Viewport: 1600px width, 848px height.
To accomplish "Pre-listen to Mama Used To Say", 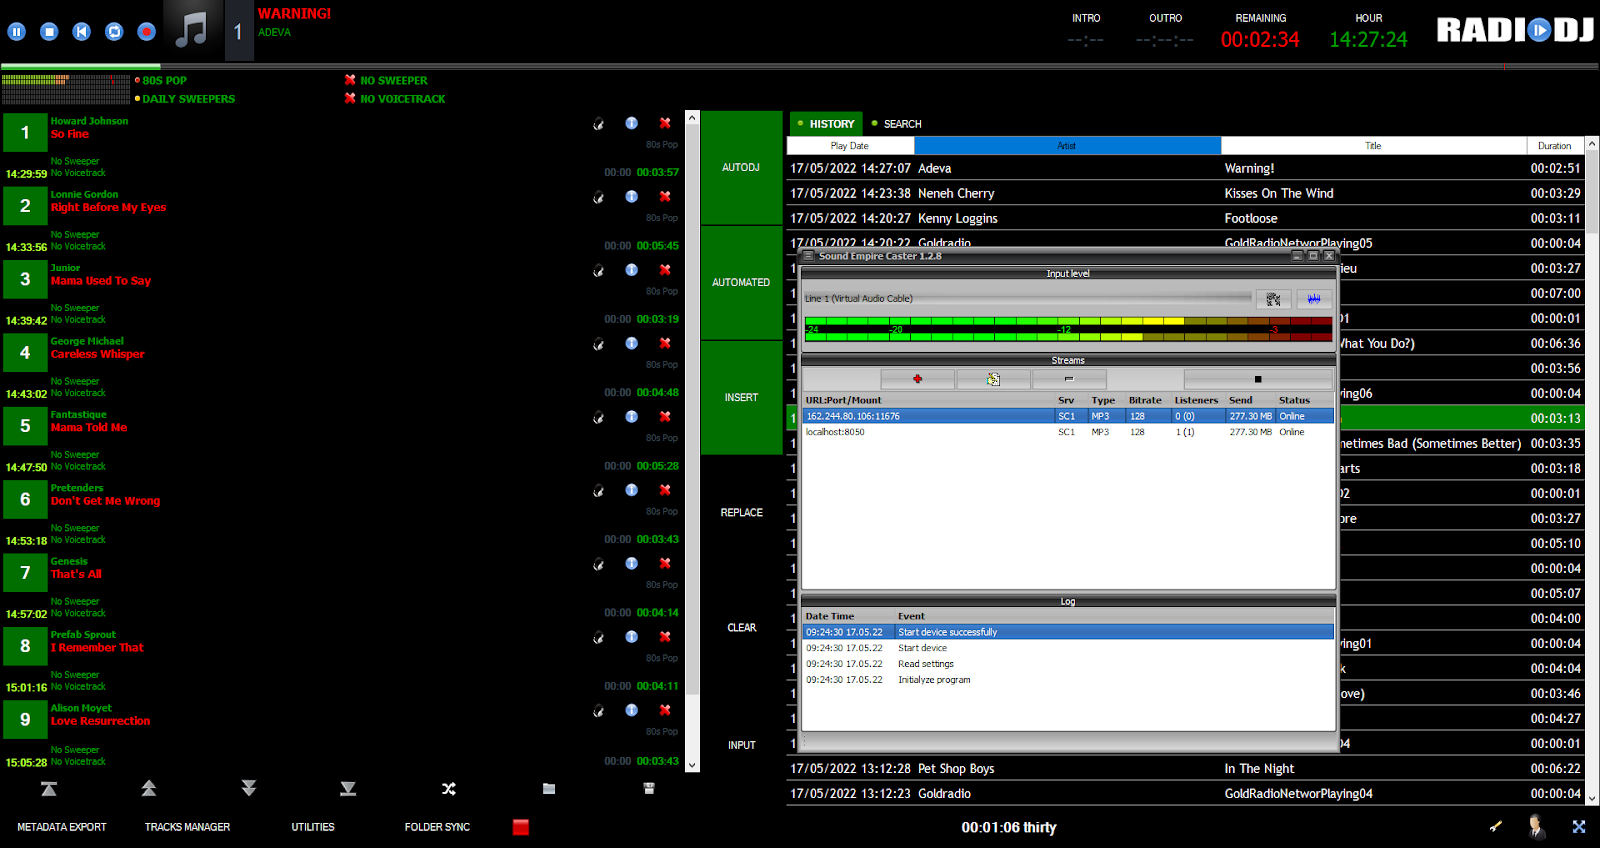I will [x=598, y=271].
